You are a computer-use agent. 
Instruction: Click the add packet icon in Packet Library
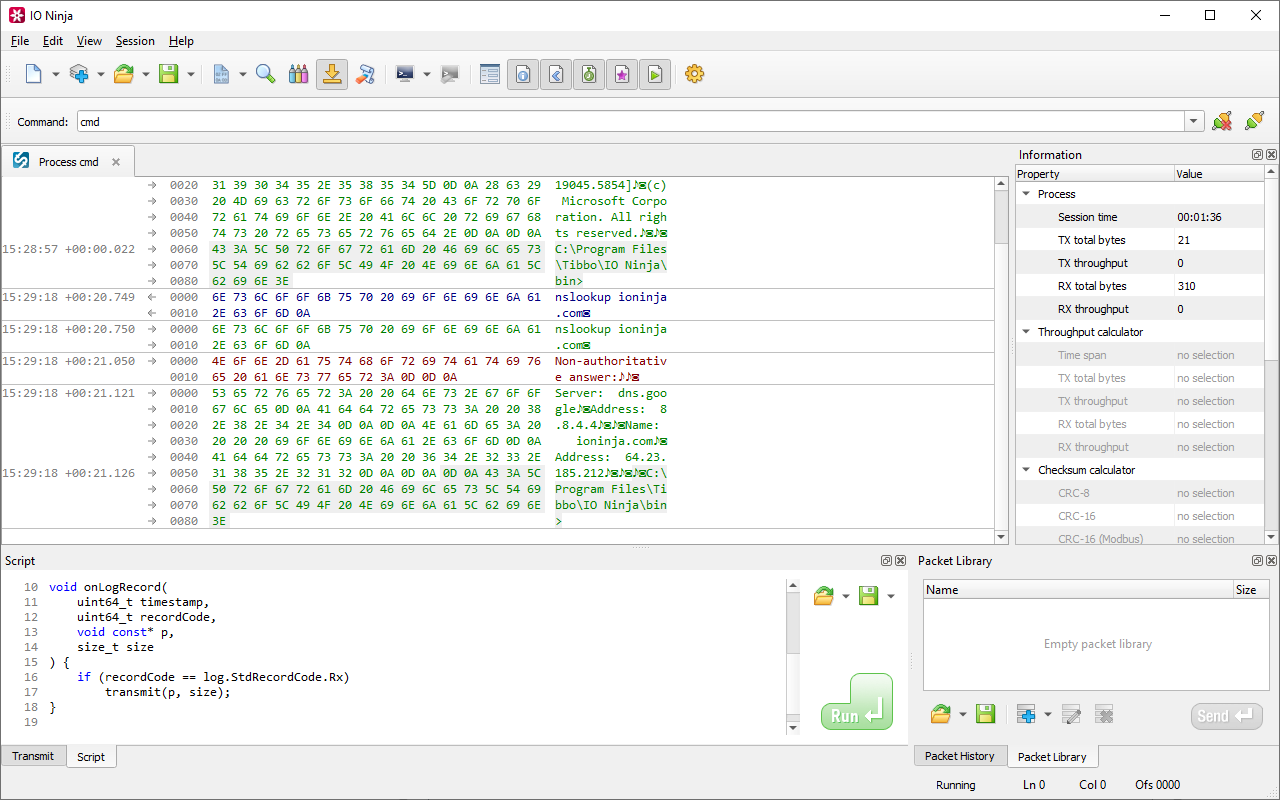click(x=1026, y=714)
